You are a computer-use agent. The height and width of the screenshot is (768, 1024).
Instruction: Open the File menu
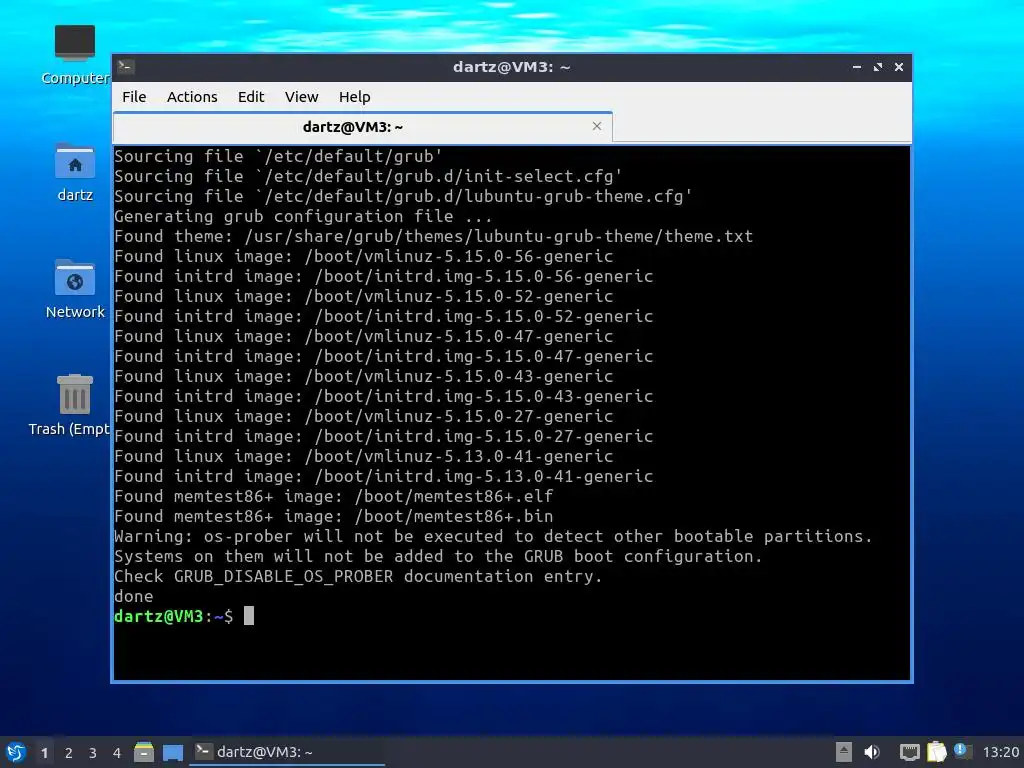click(x=134, y=97)
